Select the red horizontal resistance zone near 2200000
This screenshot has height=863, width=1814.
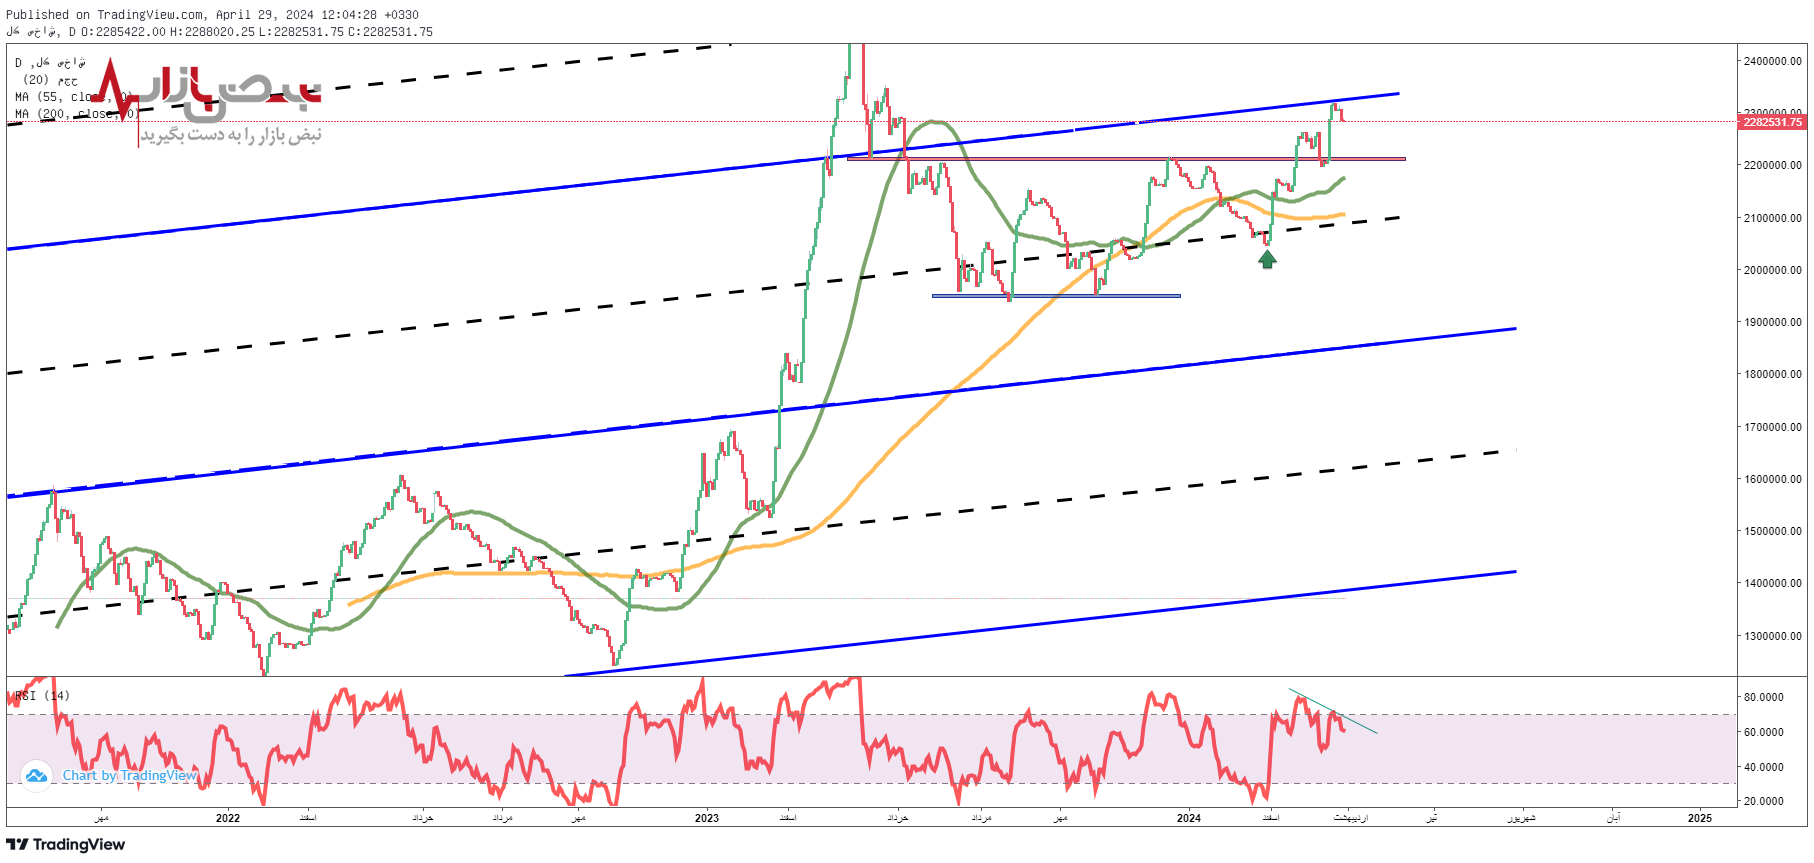coord(1126,158)
